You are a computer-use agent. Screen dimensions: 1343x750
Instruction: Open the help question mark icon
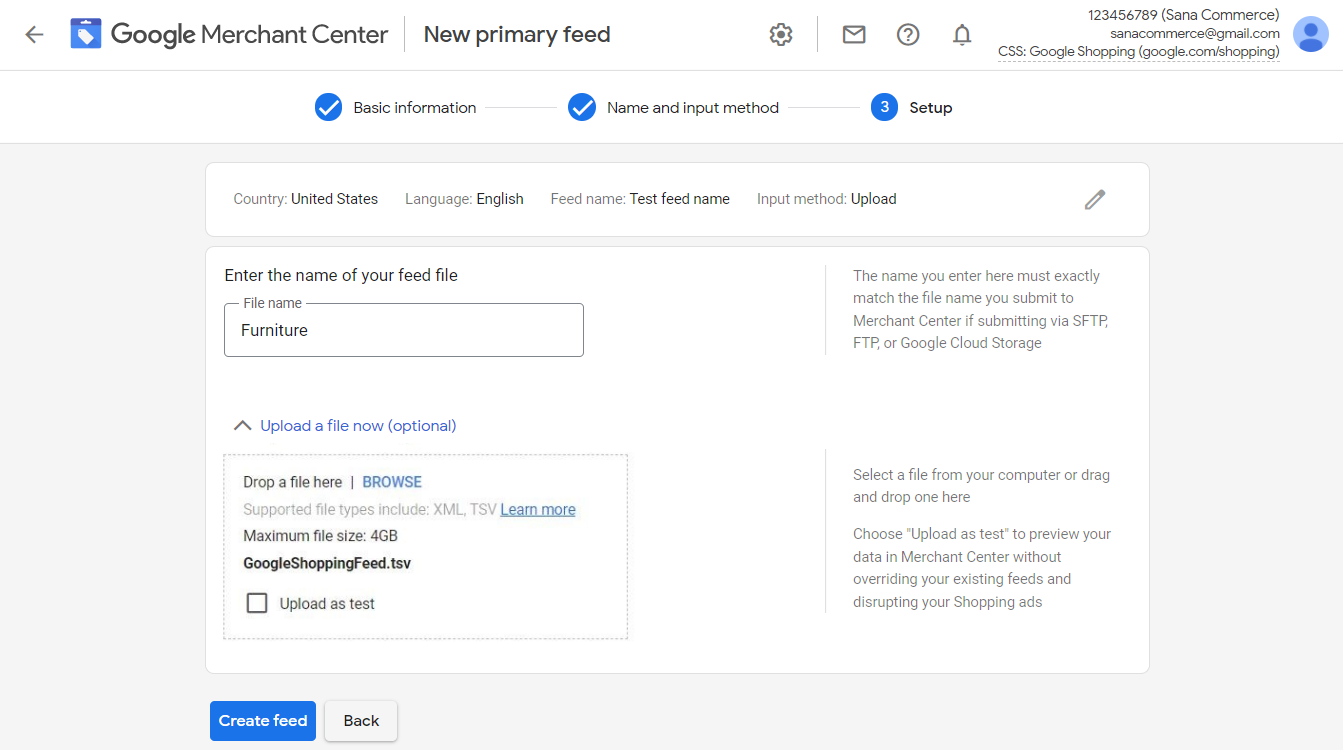point(908,35)
